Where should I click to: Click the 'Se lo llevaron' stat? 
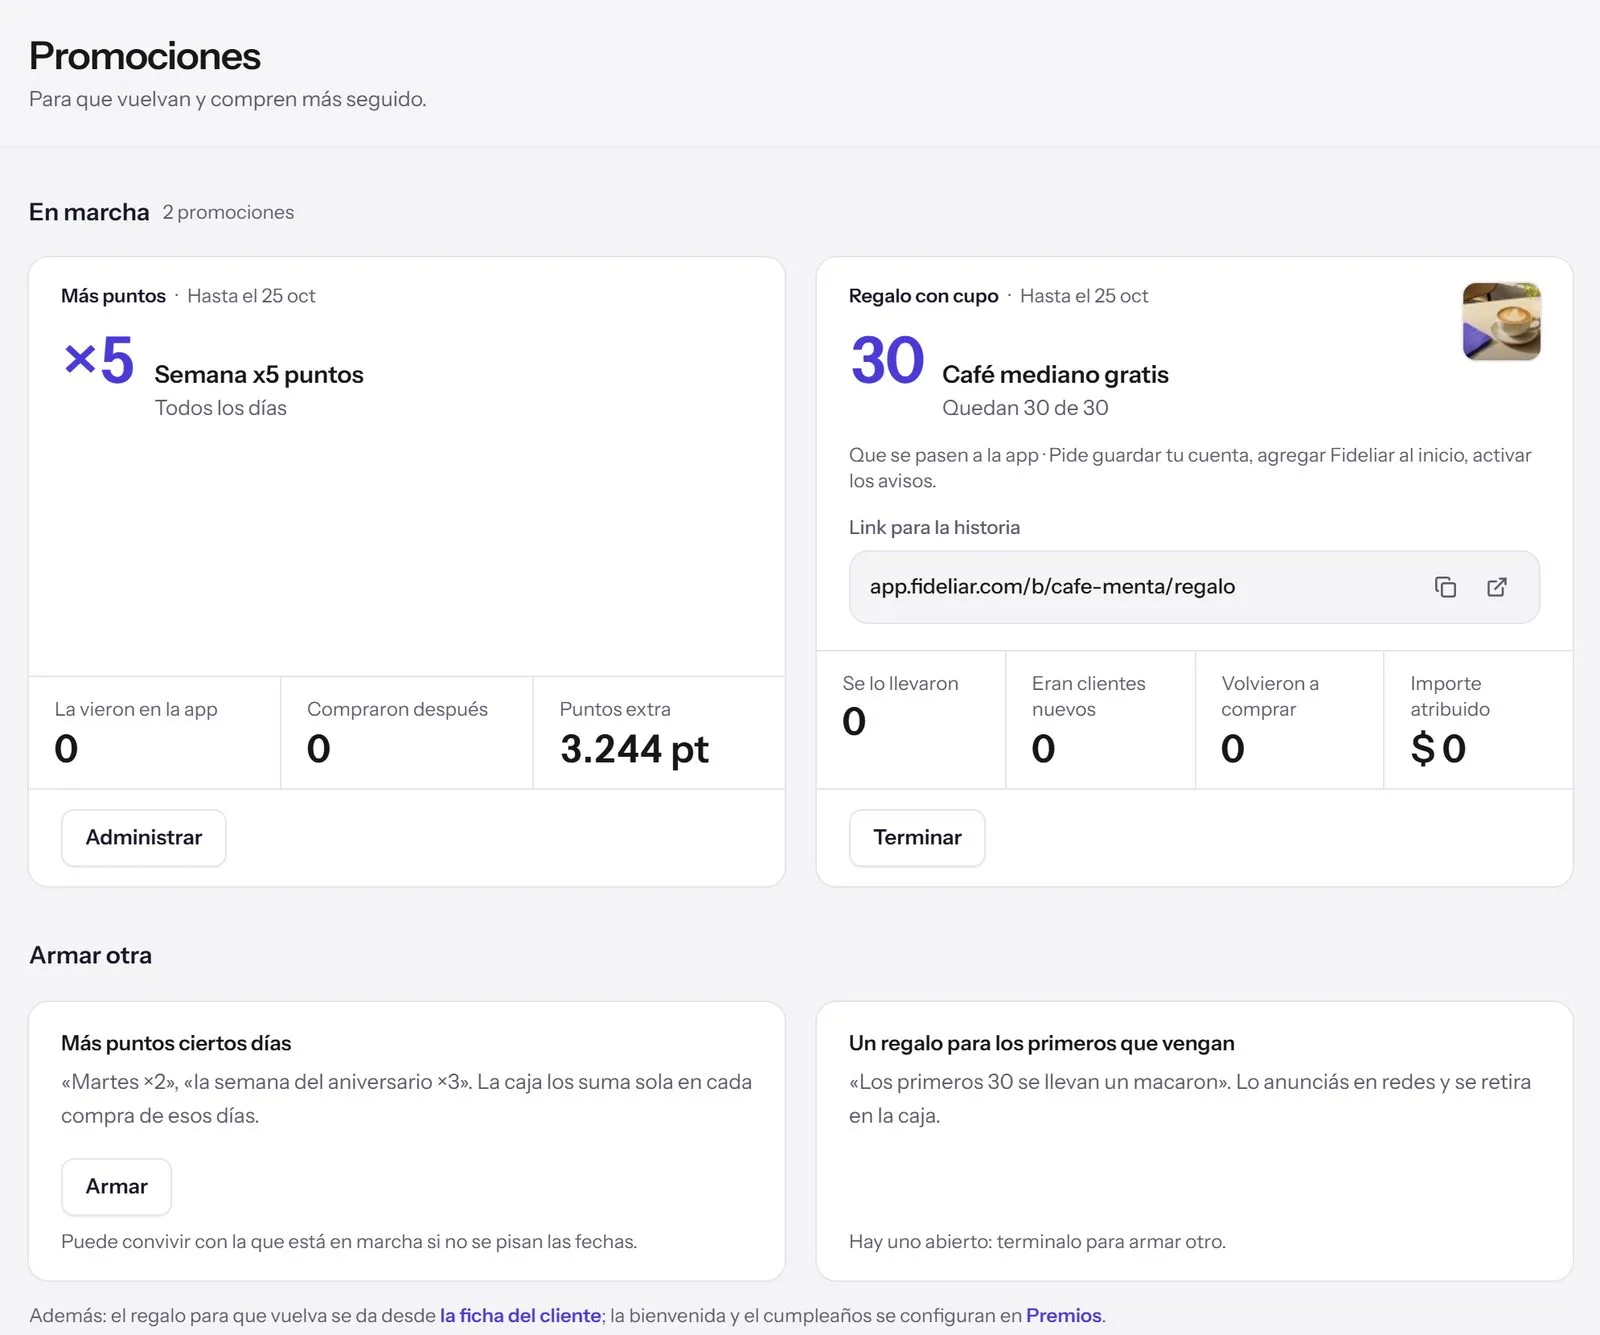[911, 720]
